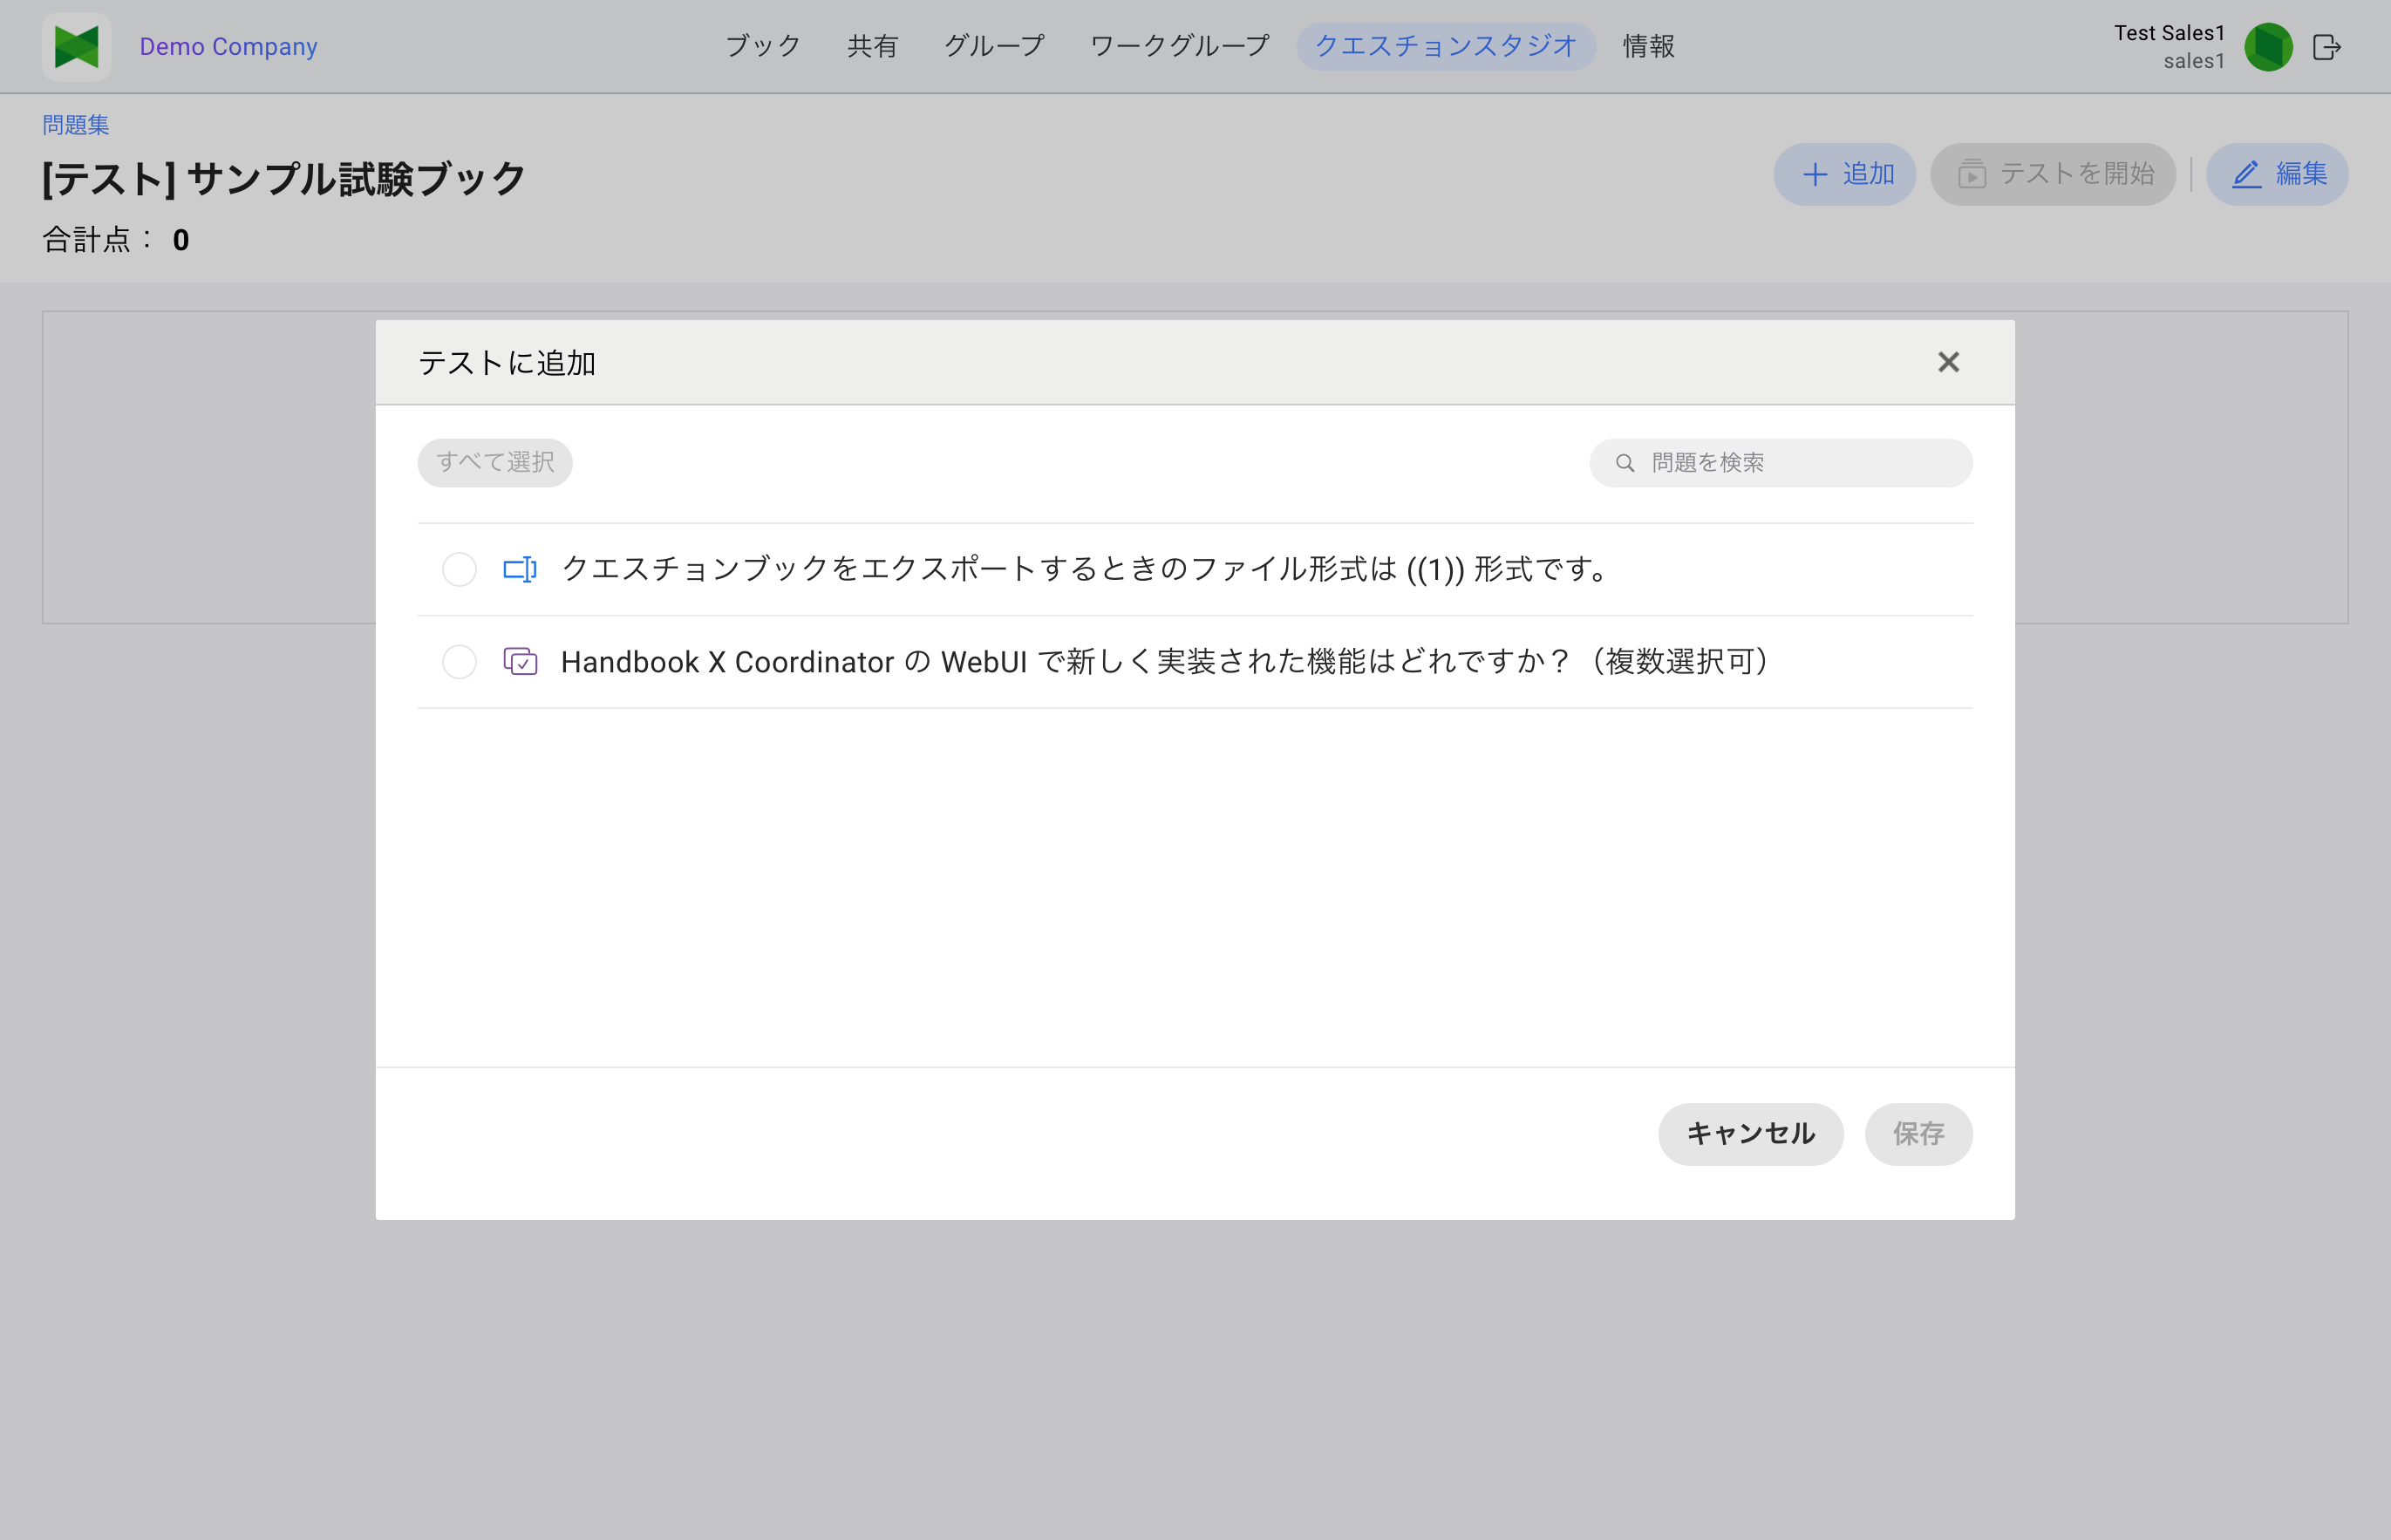Click the play icon on テストを開始
Image resolution: width=2391 pixels, height=1540 pixels.
(1971, 174)
